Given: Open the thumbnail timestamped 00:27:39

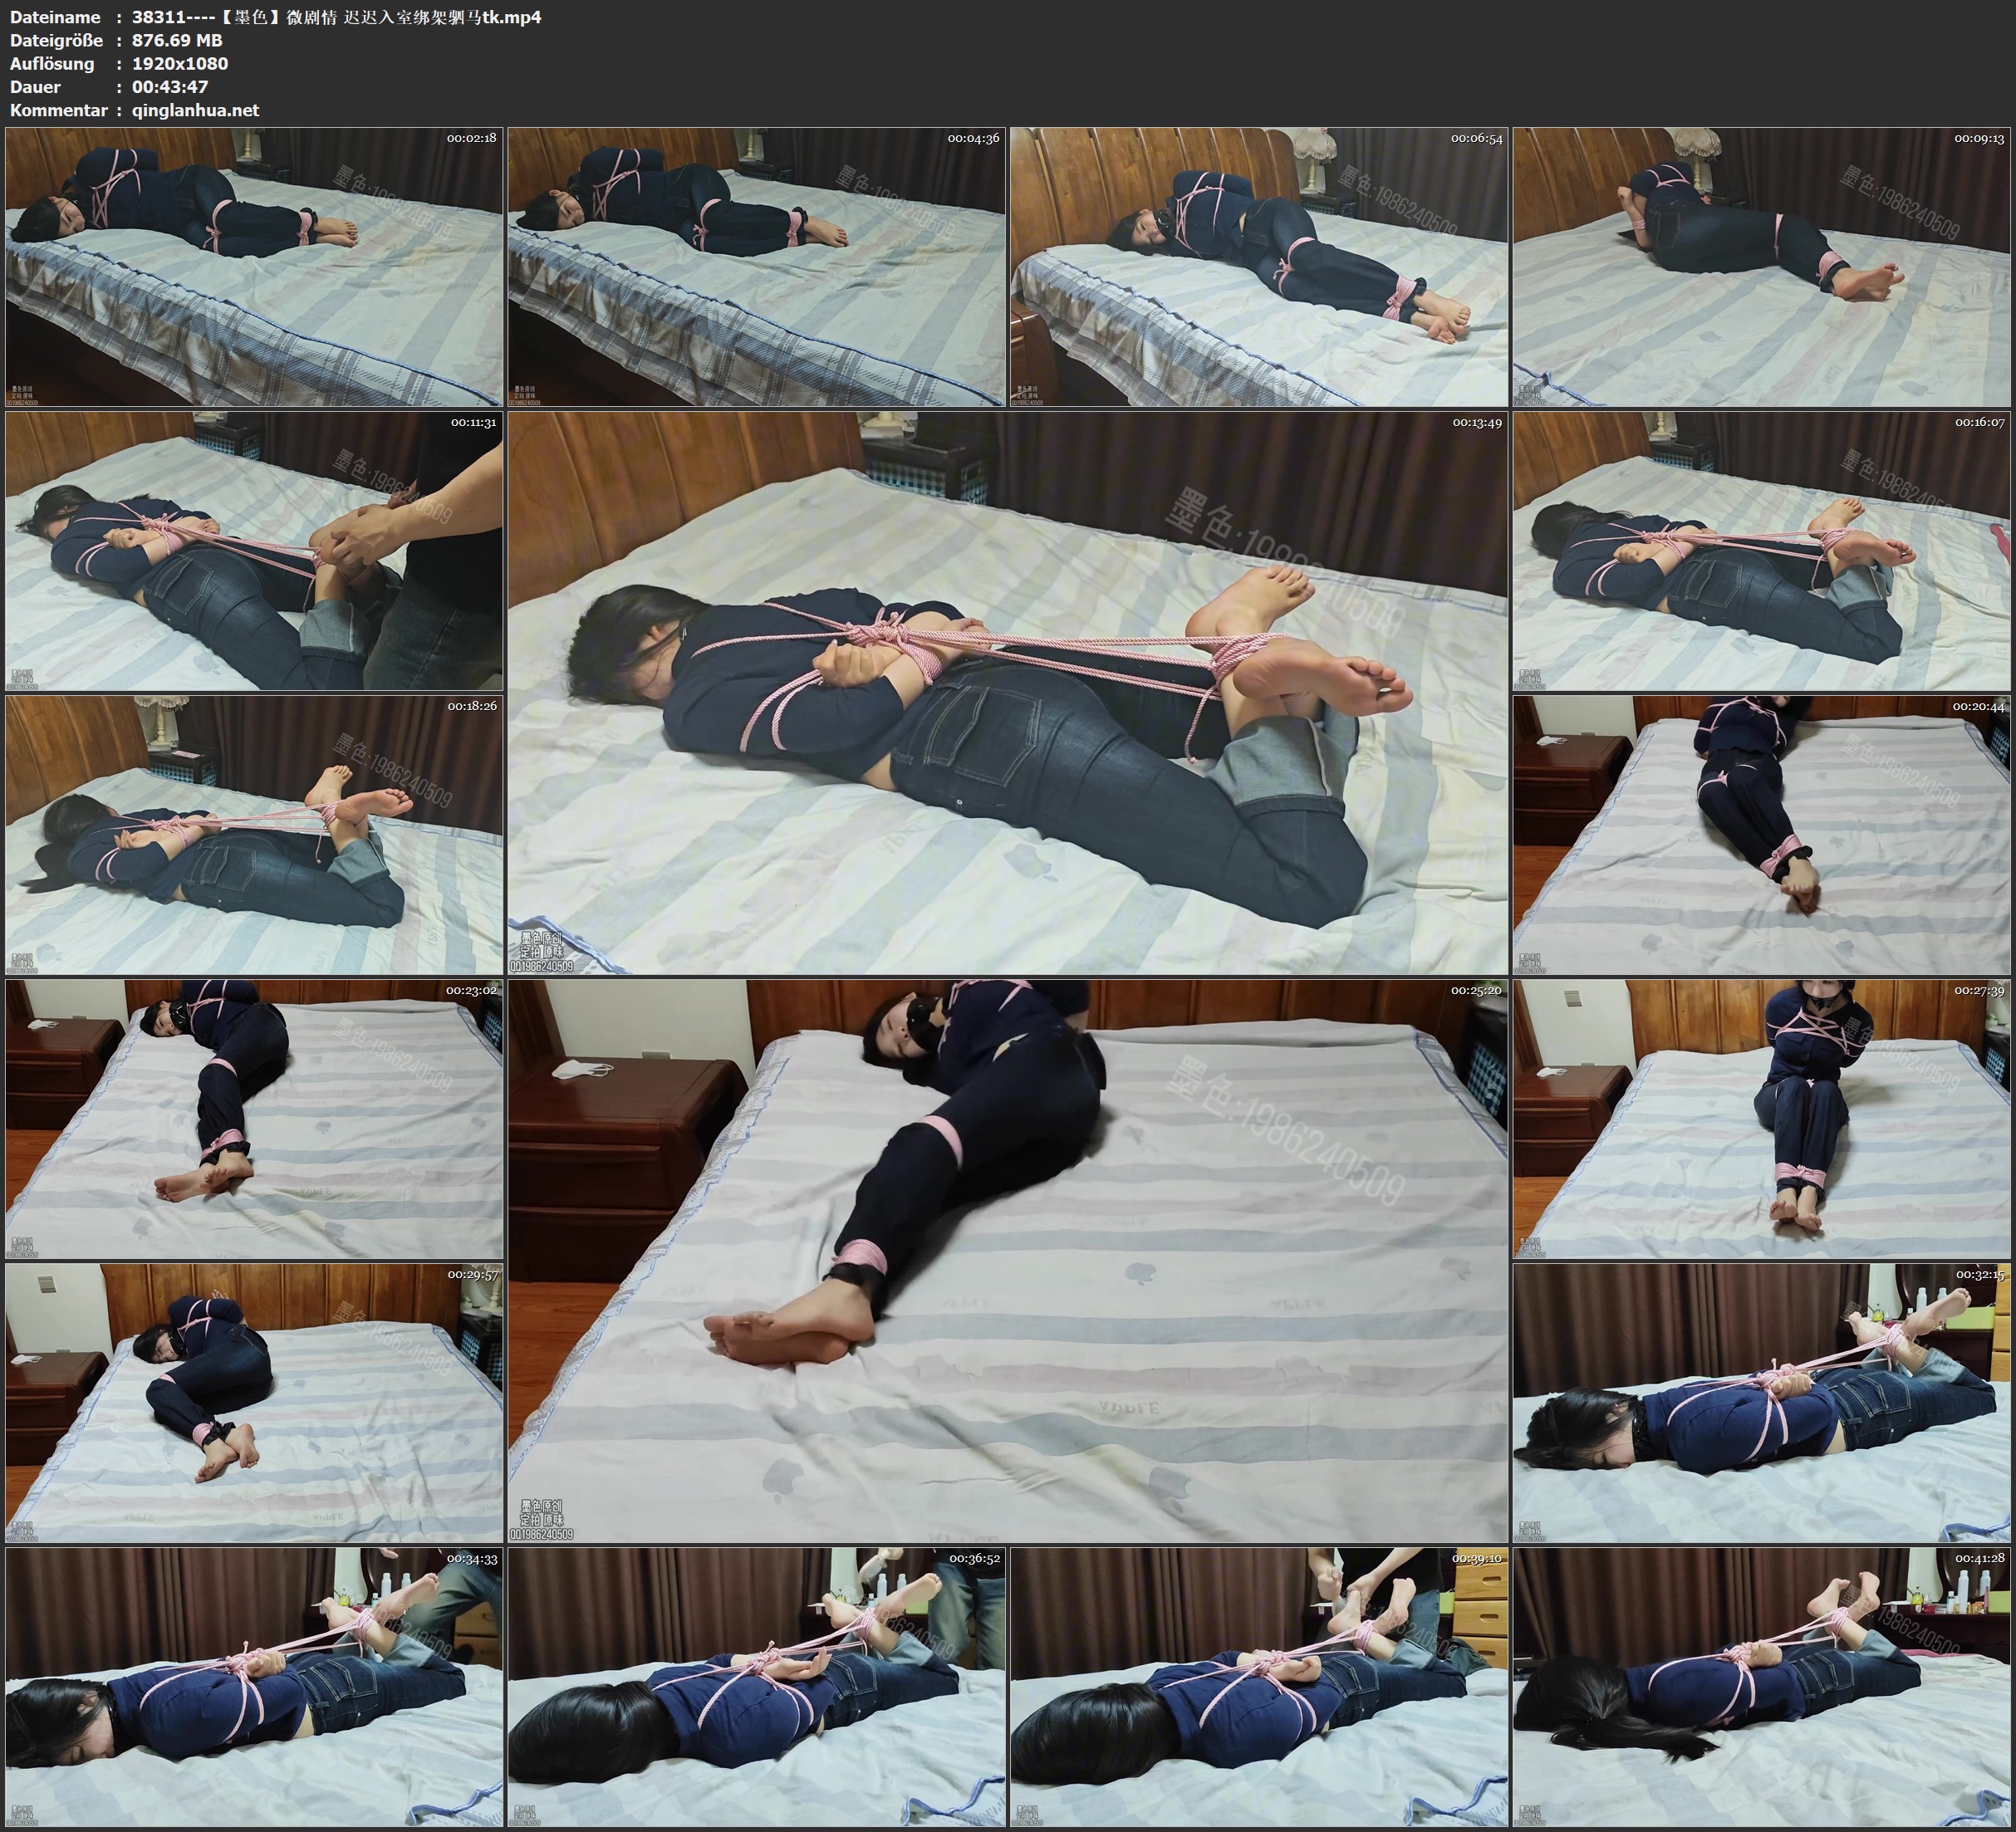Looking at the screenshot, I should 1761,1119.
